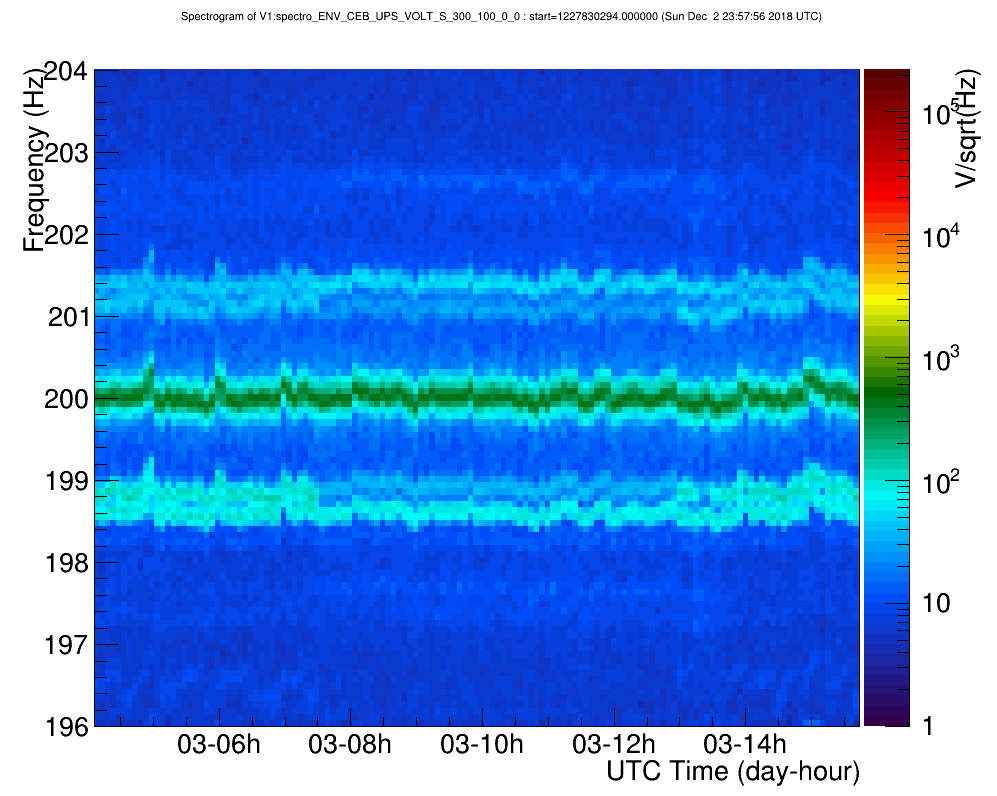
Task: Click the dark green 200 Hz line in spectrogram
Action: click(x=477, y=399)
